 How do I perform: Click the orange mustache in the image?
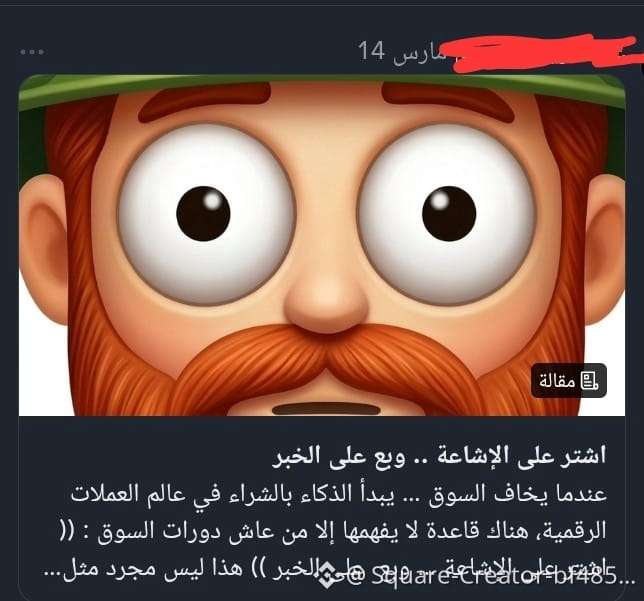(x=329, y=364)
